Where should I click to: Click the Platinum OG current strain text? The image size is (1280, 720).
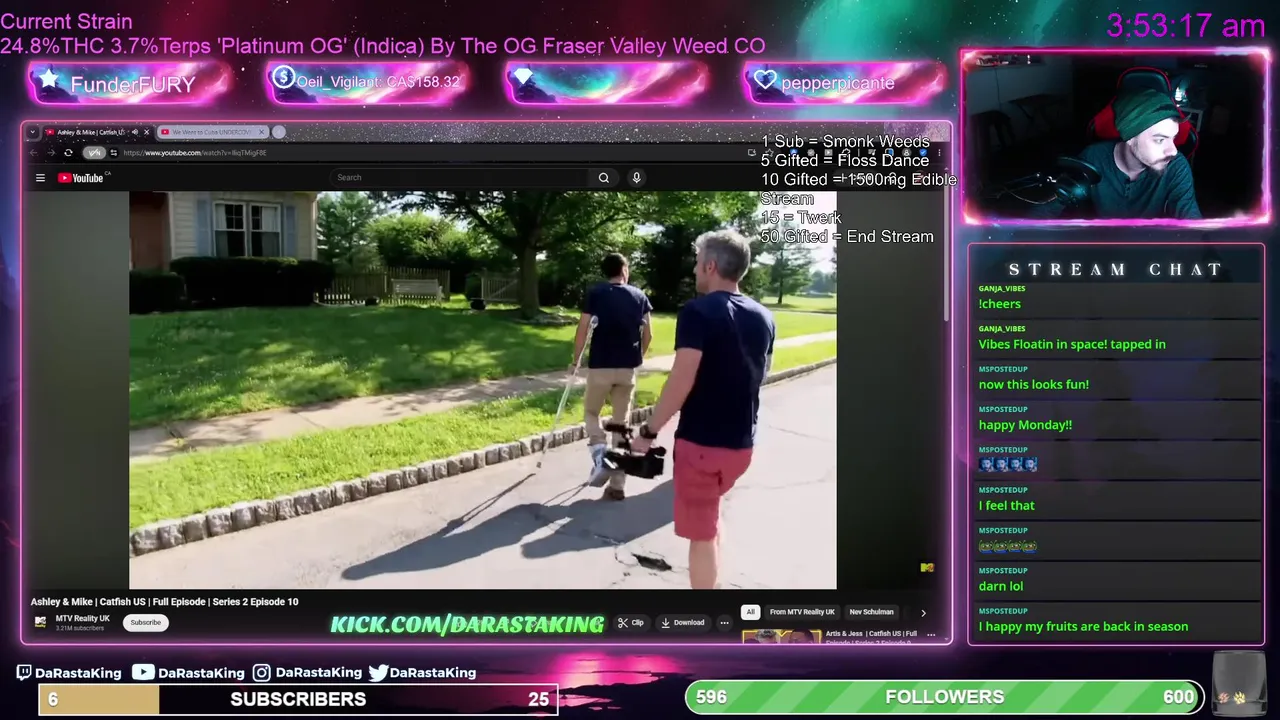[x=383, y=46]
